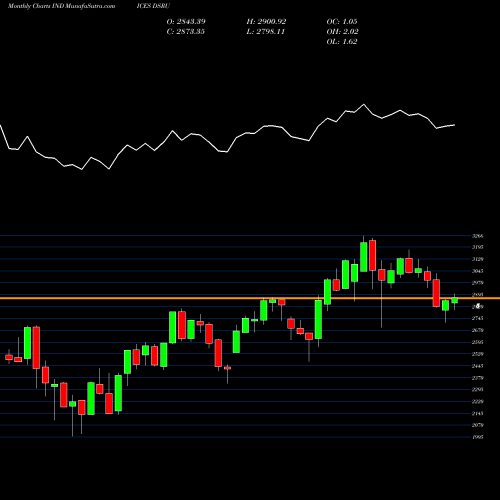Click the OH: 2.02 percentage value
Screen dimensions: 500x500
click(x=342, y=32)
